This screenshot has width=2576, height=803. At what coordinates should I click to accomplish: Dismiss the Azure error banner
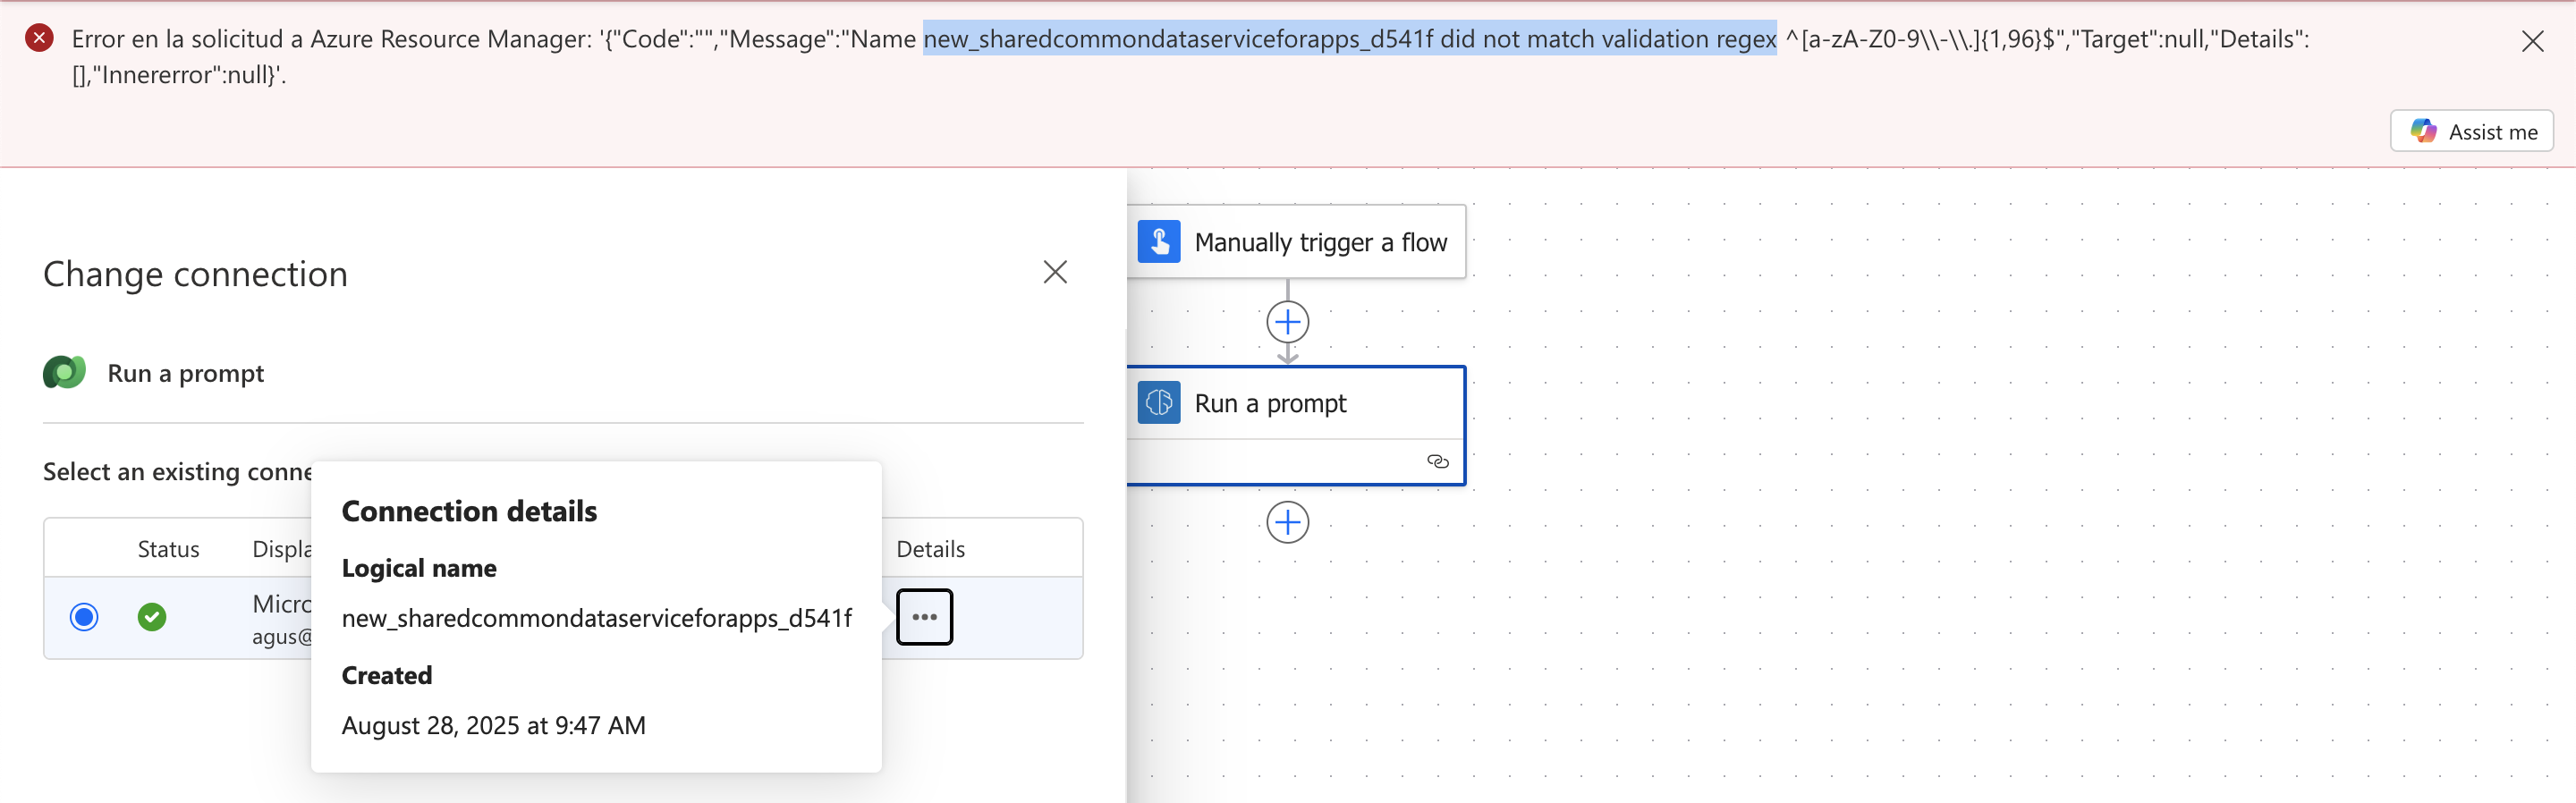[x=2532, y=41]
